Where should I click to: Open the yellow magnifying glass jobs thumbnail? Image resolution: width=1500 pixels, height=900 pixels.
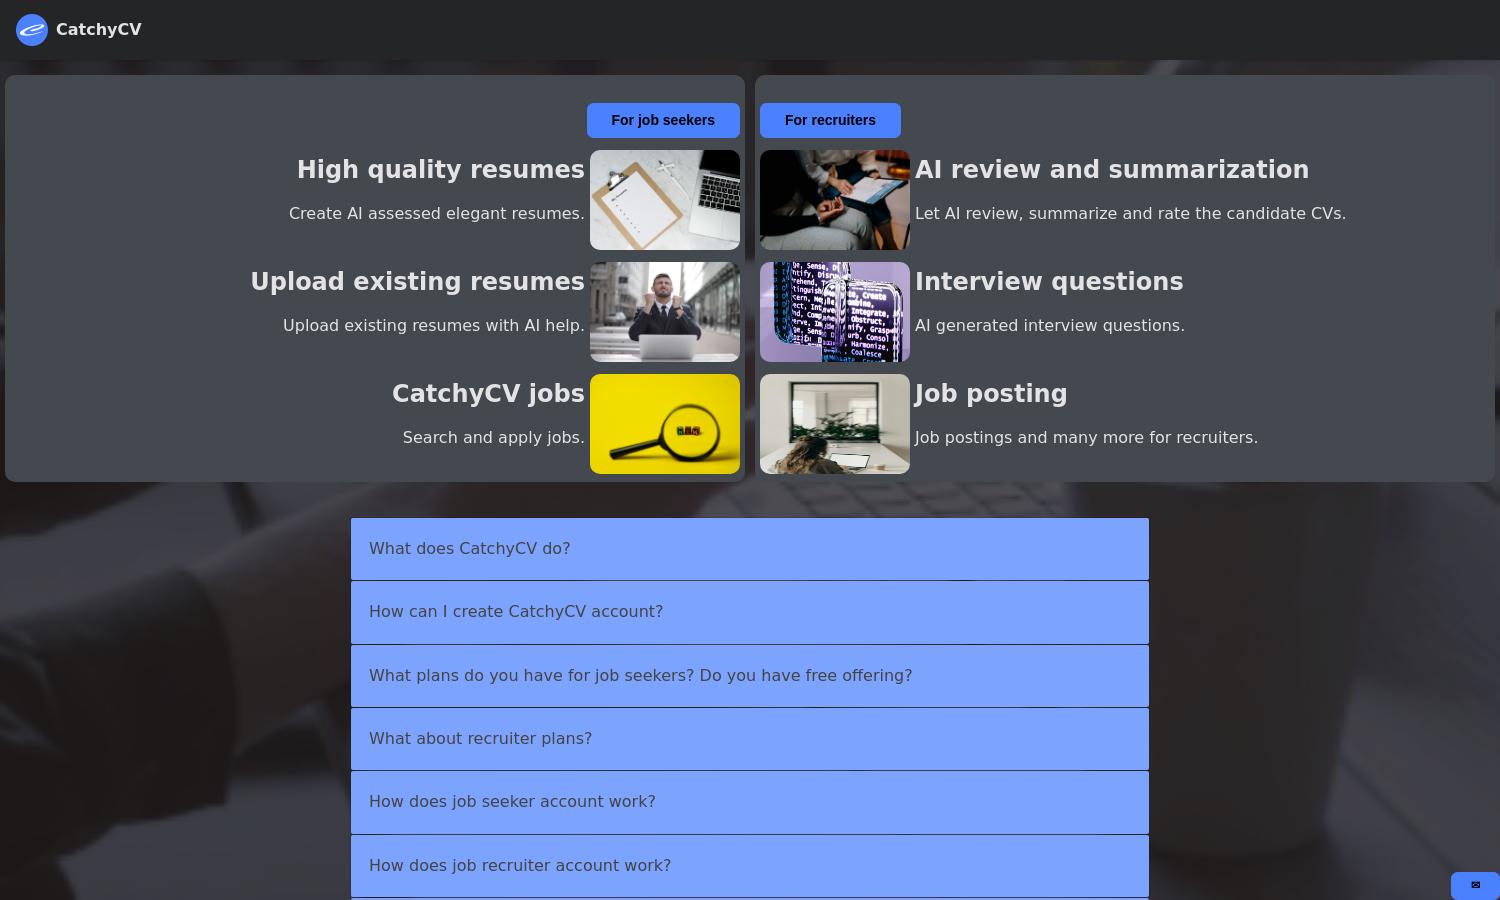click(x=665, y=424)
